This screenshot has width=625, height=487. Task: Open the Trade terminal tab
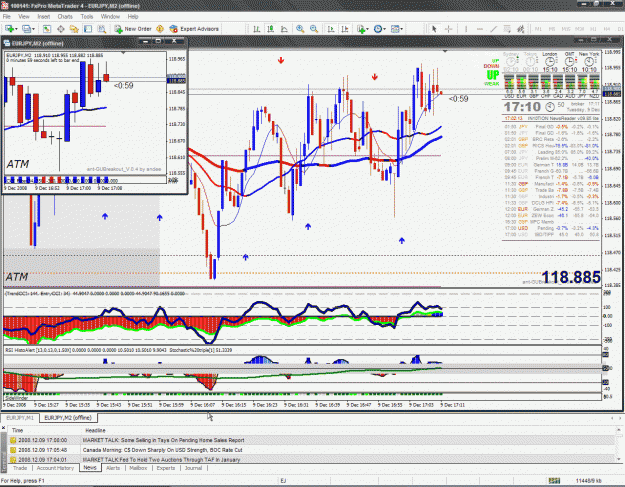click(x=20, y=468)
